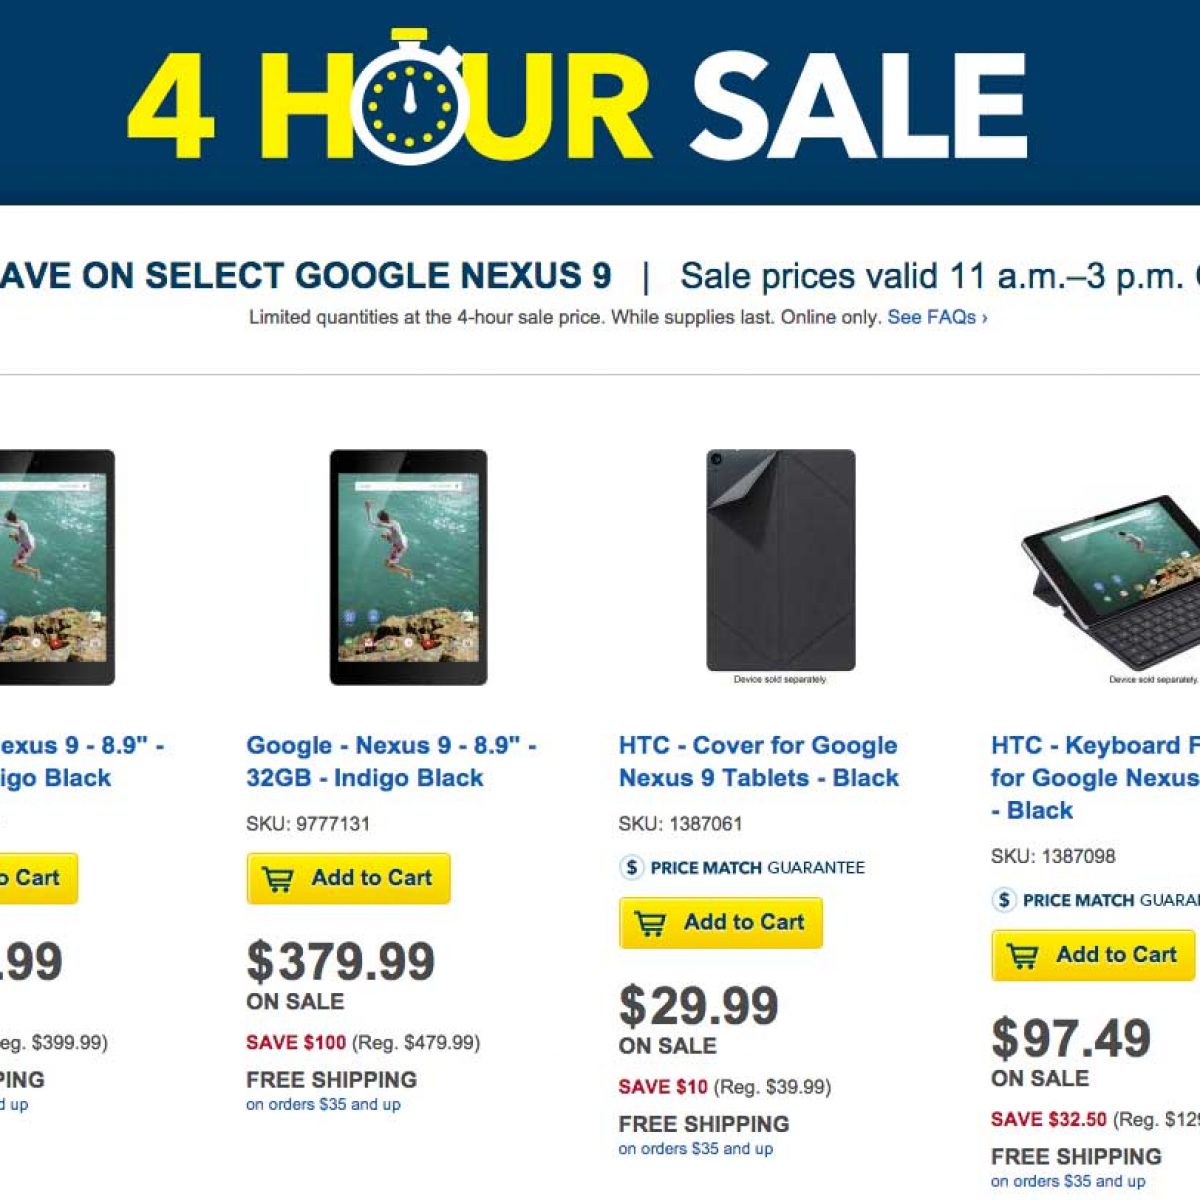
Task: Open the Nexus 9 32GB Indigo Black title
Action: coord(391,762)
